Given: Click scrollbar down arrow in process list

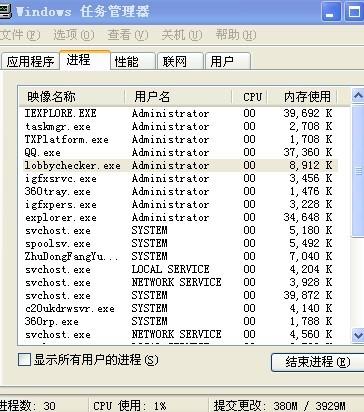Looking at the screenshot, I should pos(358,335).
